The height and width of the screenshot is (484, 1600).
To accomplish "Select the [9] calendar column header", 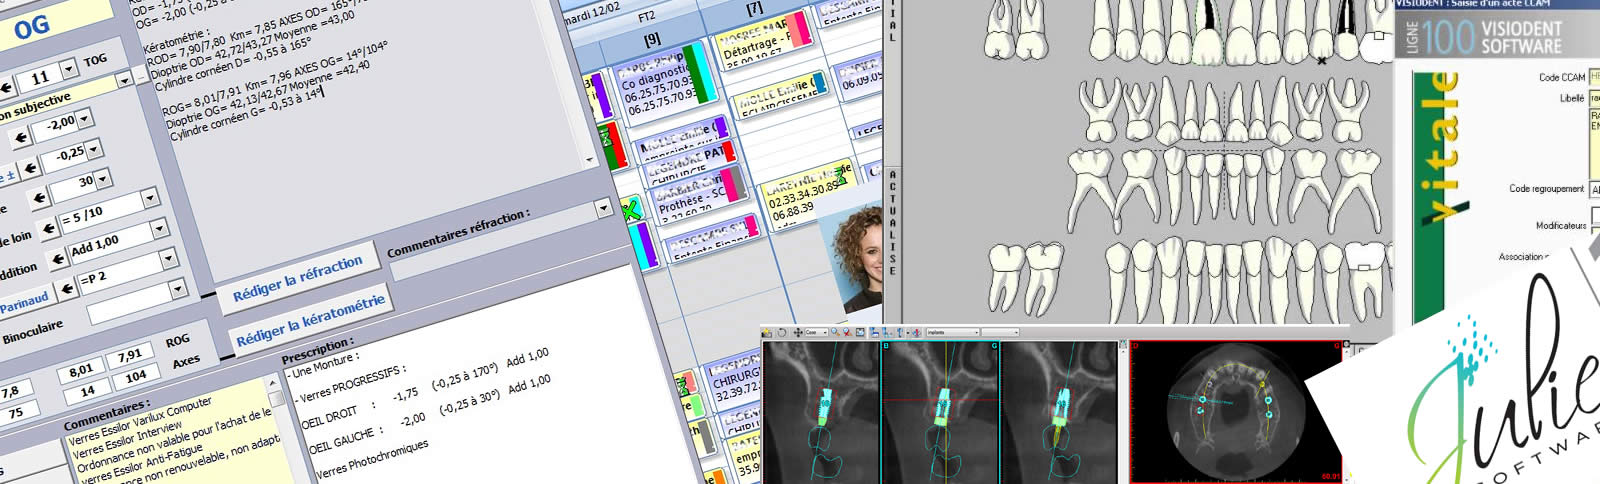I will [652, 40].
